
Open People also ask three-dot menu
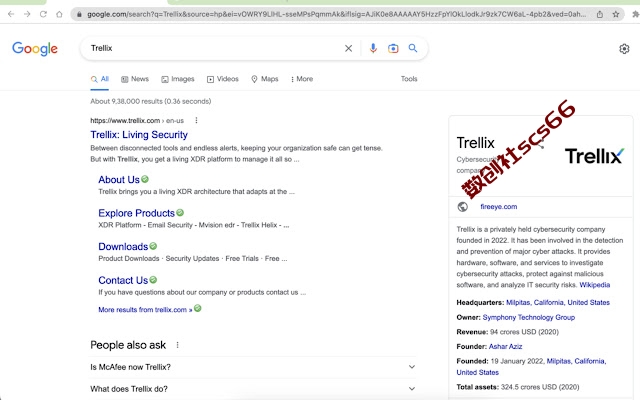178,345
